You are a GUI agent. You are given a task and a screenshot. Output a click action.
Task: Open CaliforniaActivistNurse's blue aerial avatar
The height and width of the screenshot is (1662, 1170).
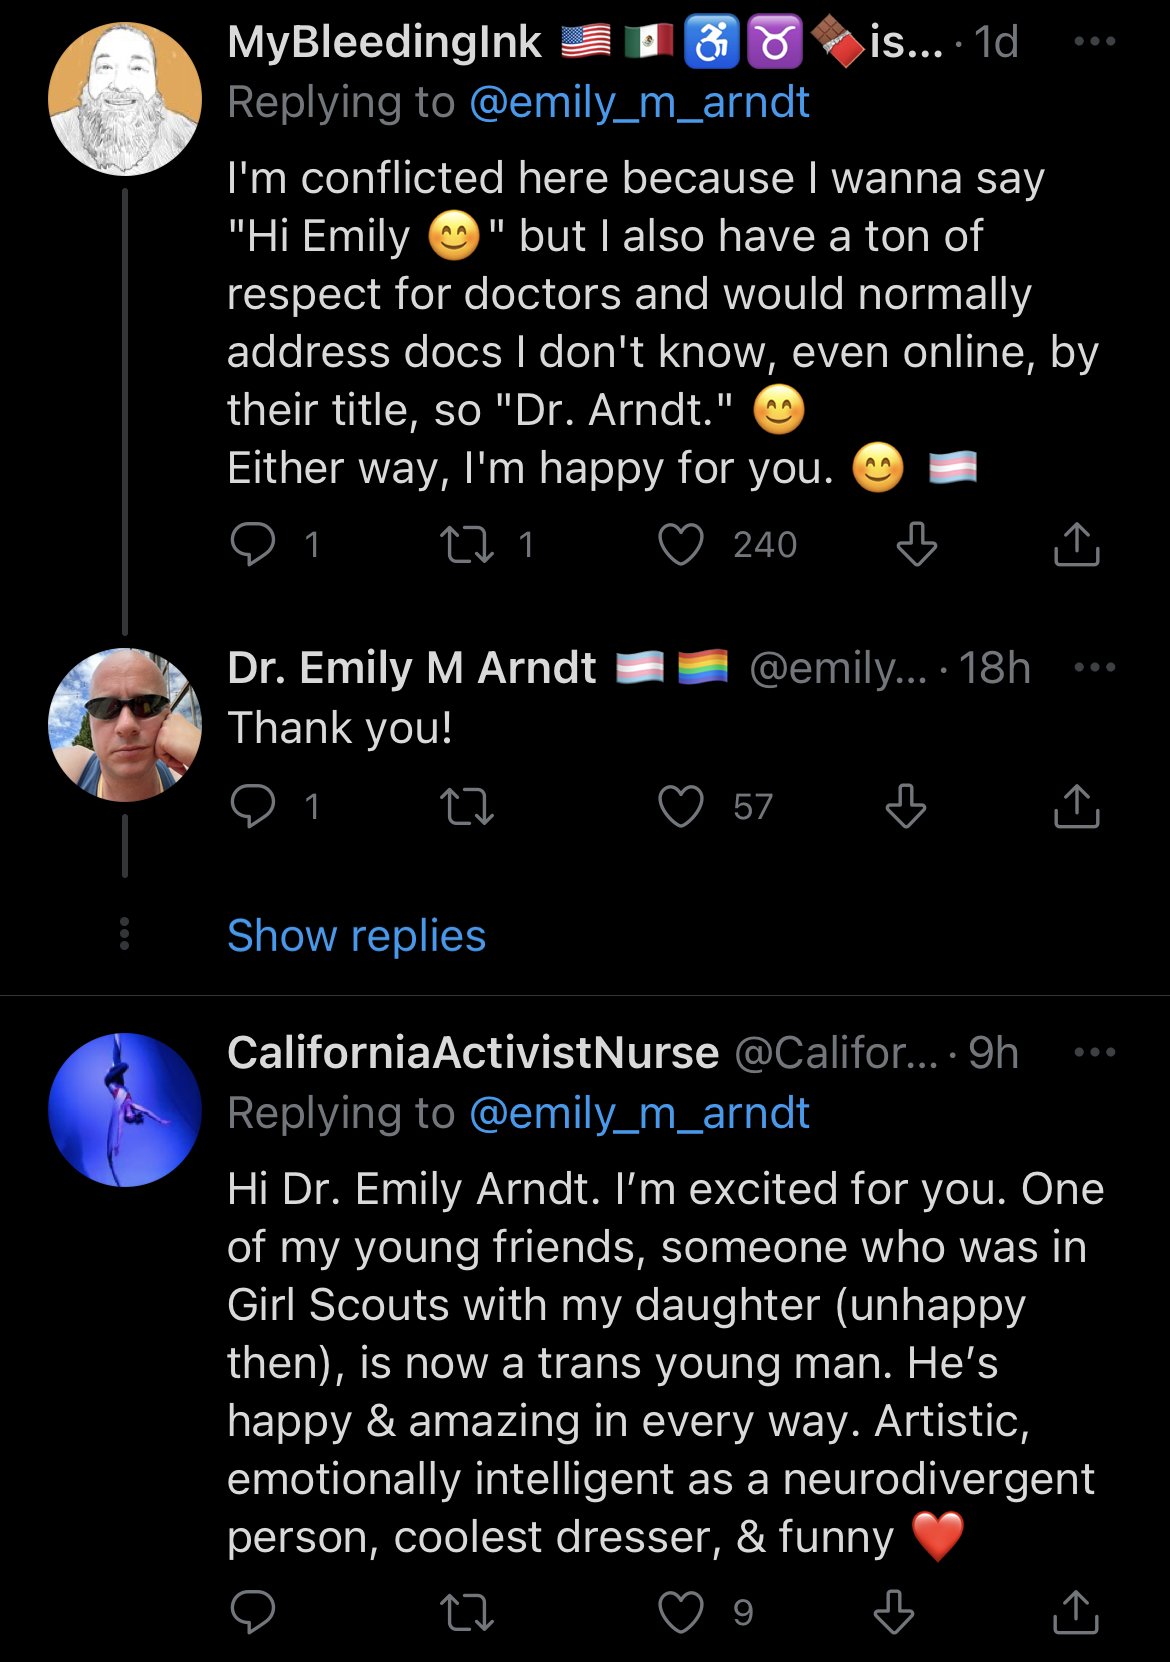(125, 1110)
